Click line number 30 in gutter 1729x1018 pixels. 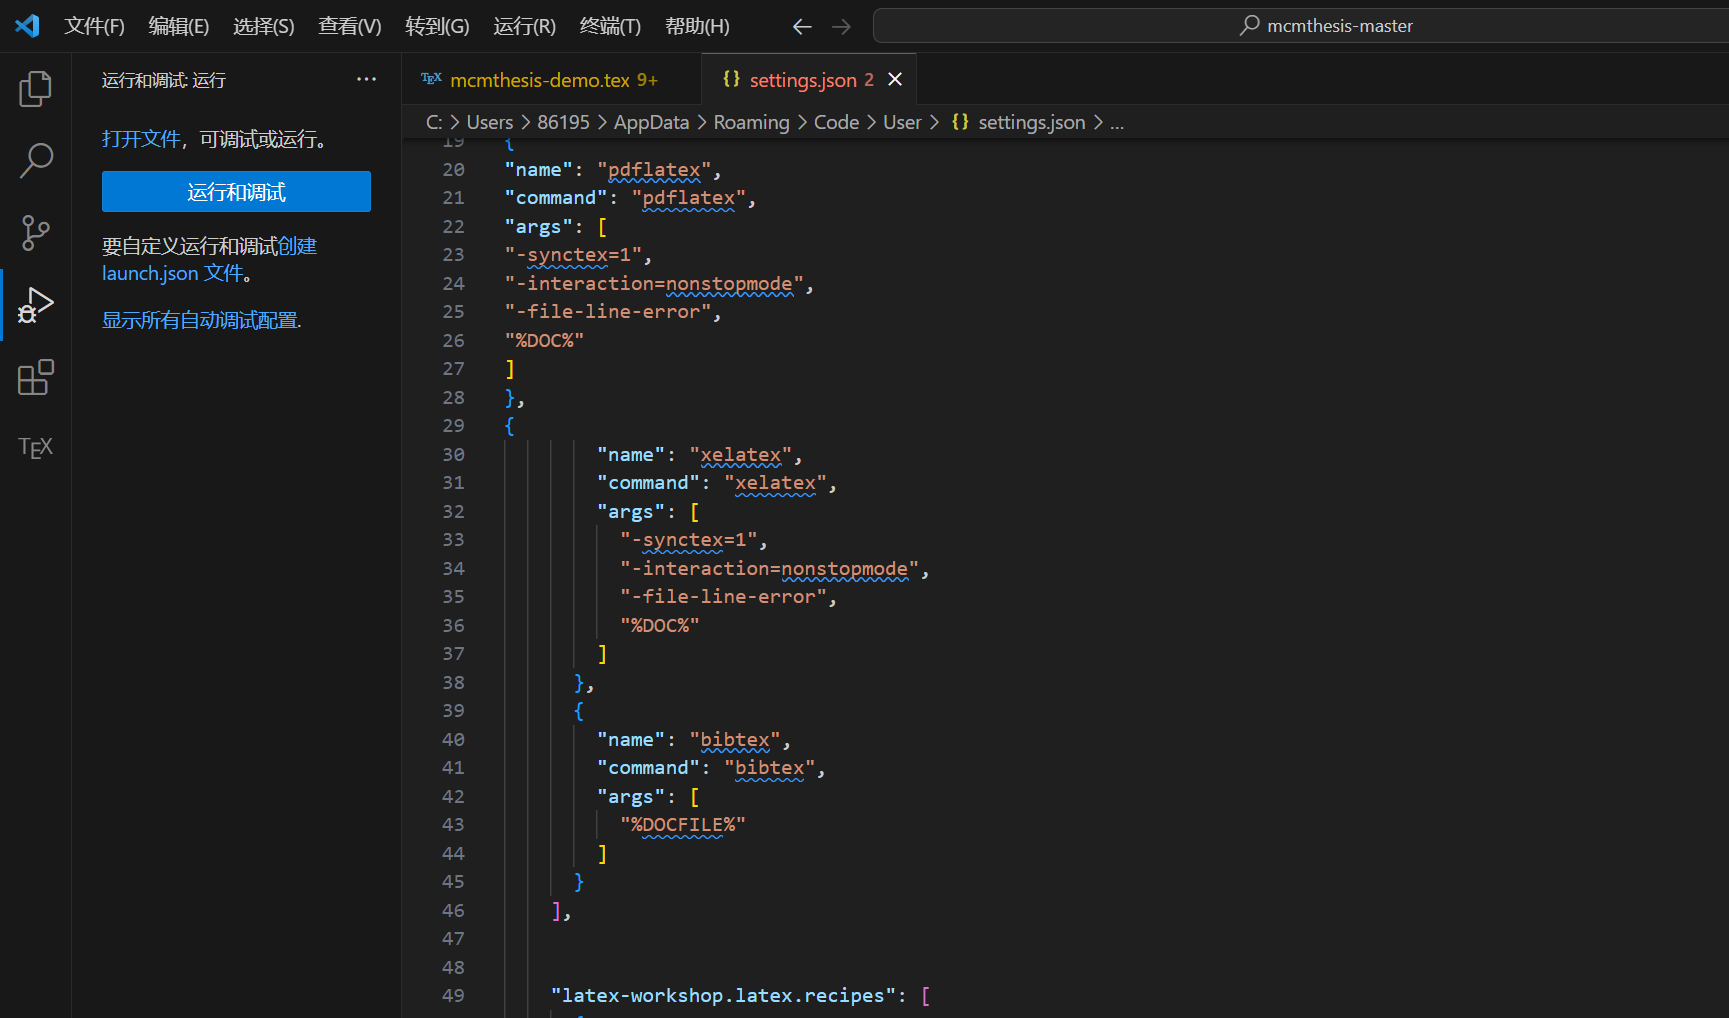pyautogui.click(x=453, y=454)
